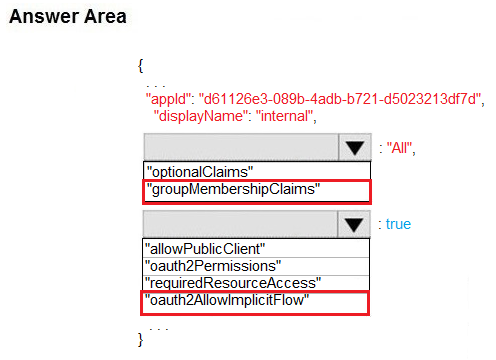Viewport: 496px width, 360px height.
Task: Open the dropdown arrow next to "All"
Action: tap(355, 147)
